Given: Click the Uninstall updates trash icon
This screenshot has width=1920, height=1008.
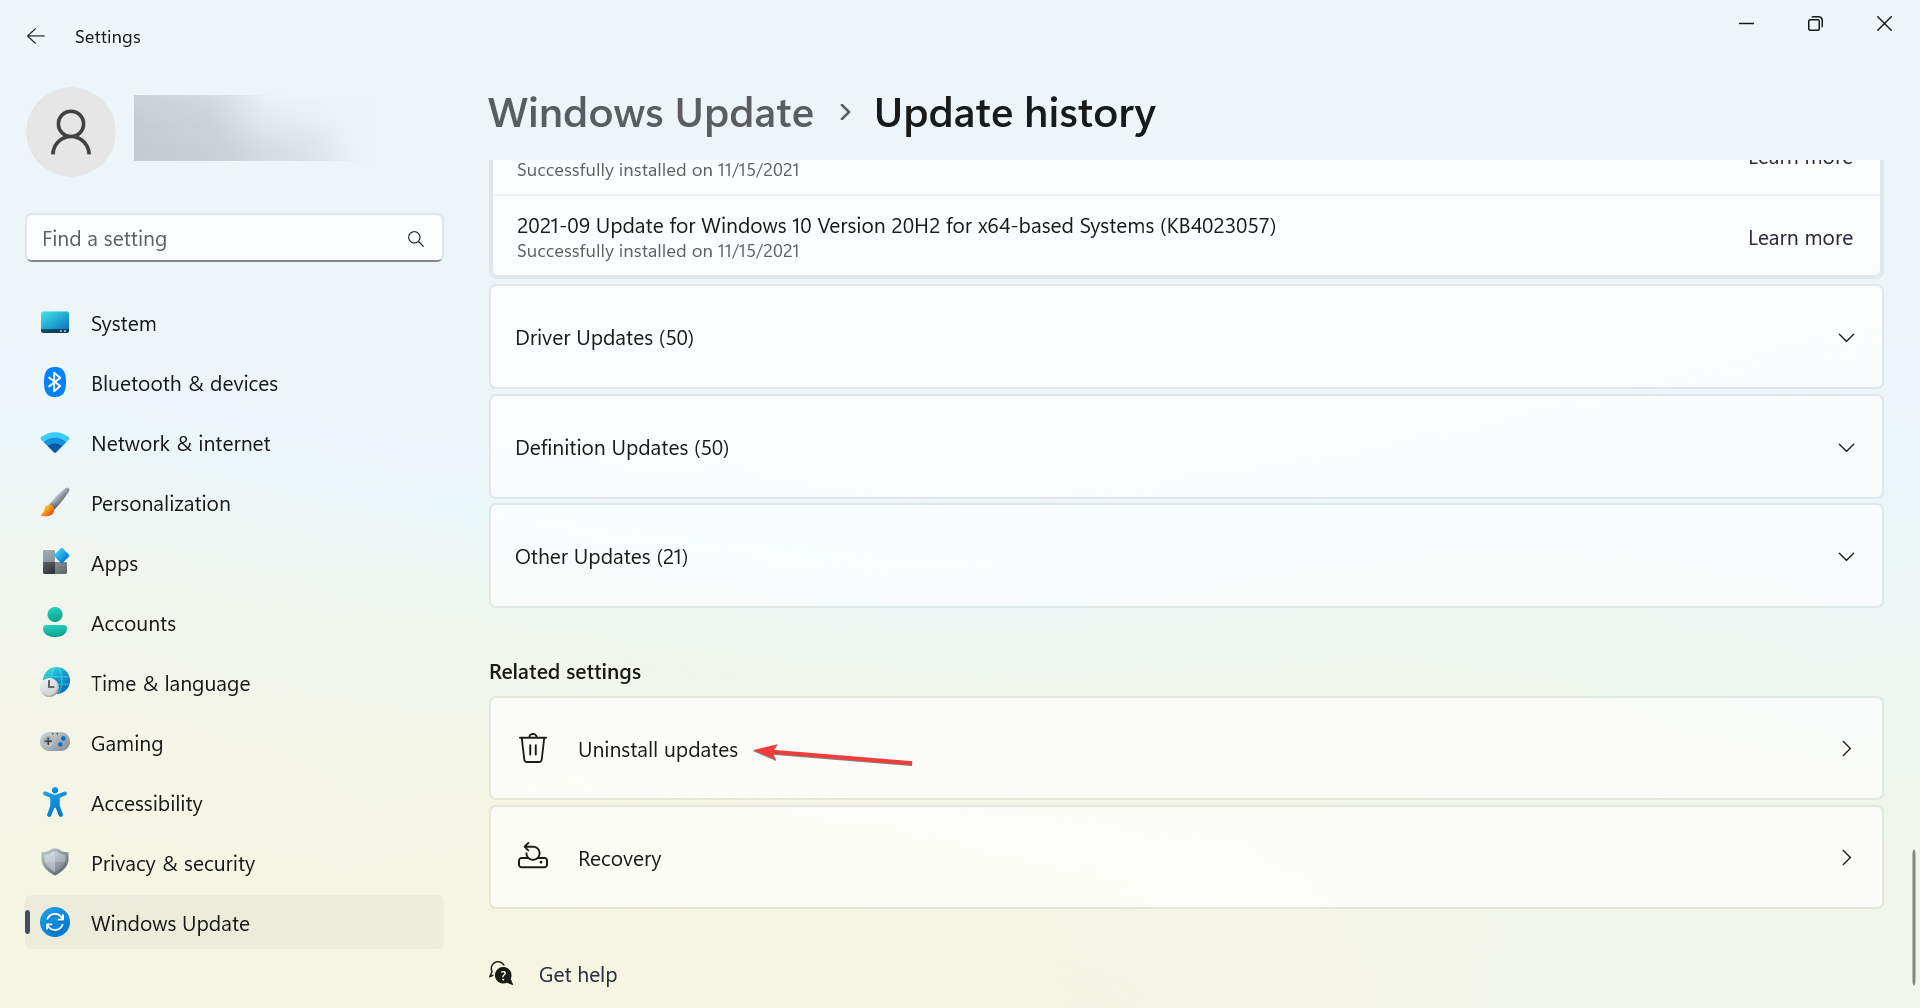Looking at the screenshot, I should click(x=533, y=748).
